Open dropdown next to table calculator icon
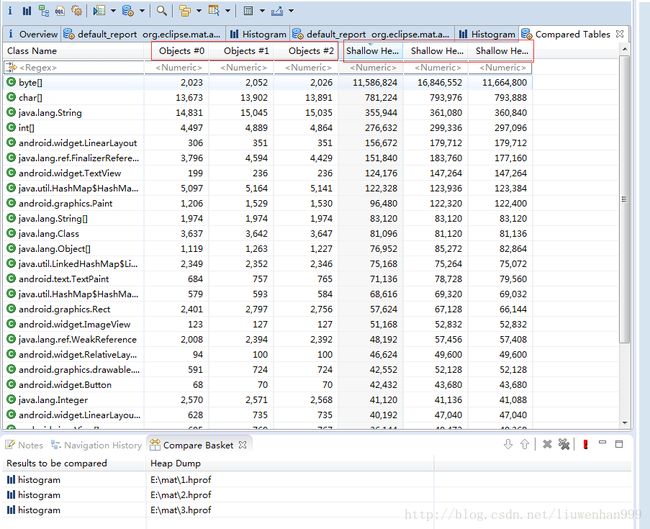This screenshot has width=650, height=529. 262,11
